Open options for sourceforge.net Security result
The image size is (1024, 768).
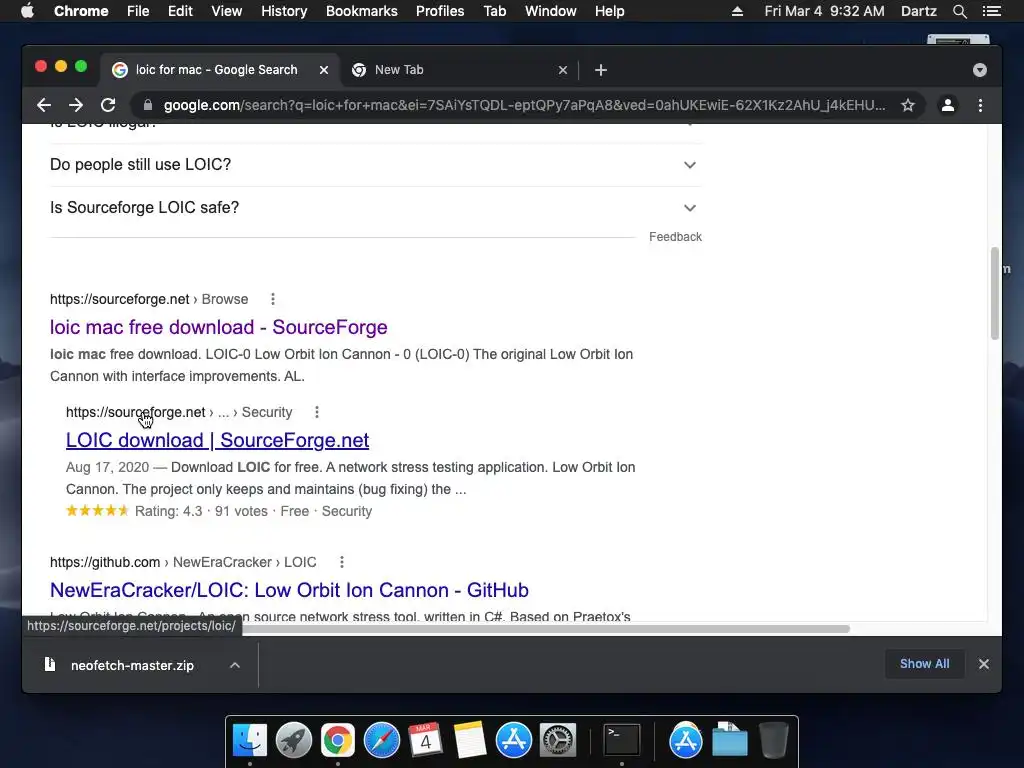[317, 412]
